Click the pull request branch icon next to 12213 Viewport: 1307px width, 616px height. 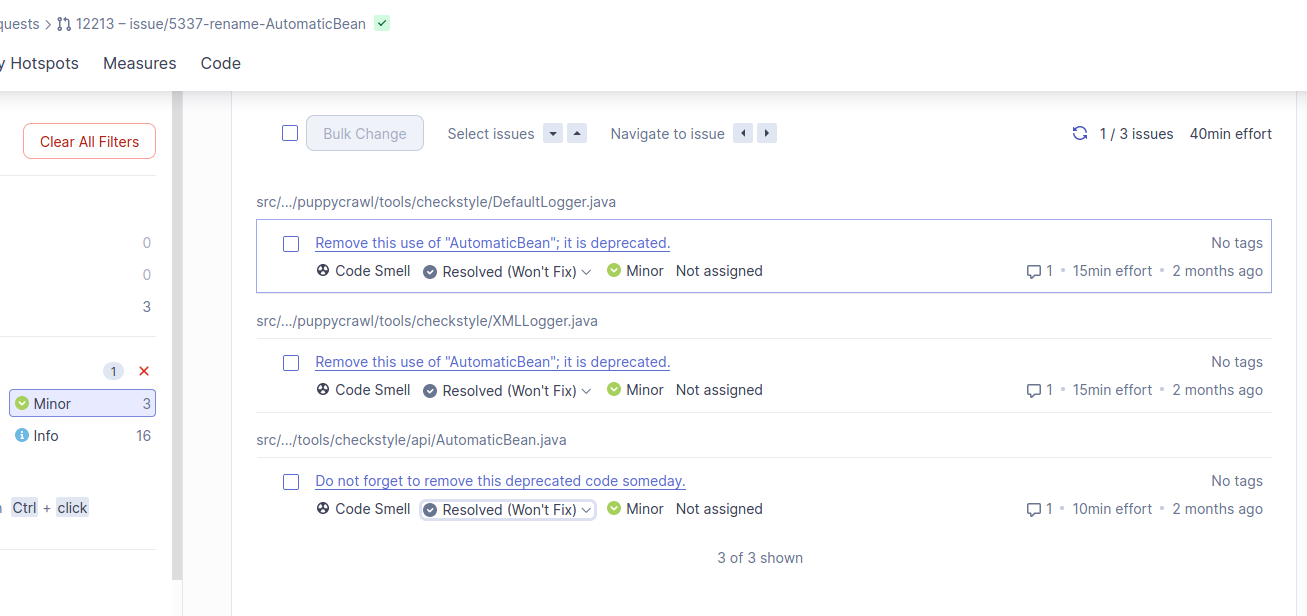tap(64, 24)
